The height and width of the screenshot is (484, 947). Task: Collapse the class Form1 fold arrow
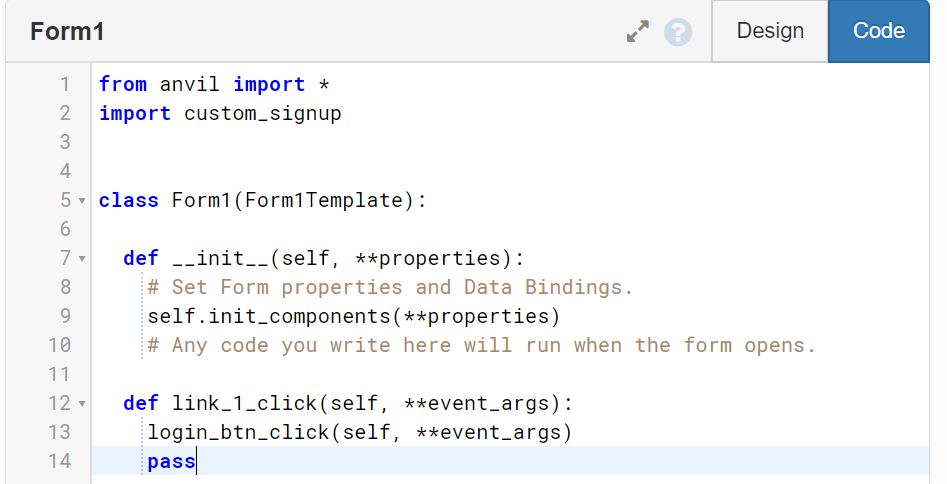pyautogui.click(x=82, y=201)
